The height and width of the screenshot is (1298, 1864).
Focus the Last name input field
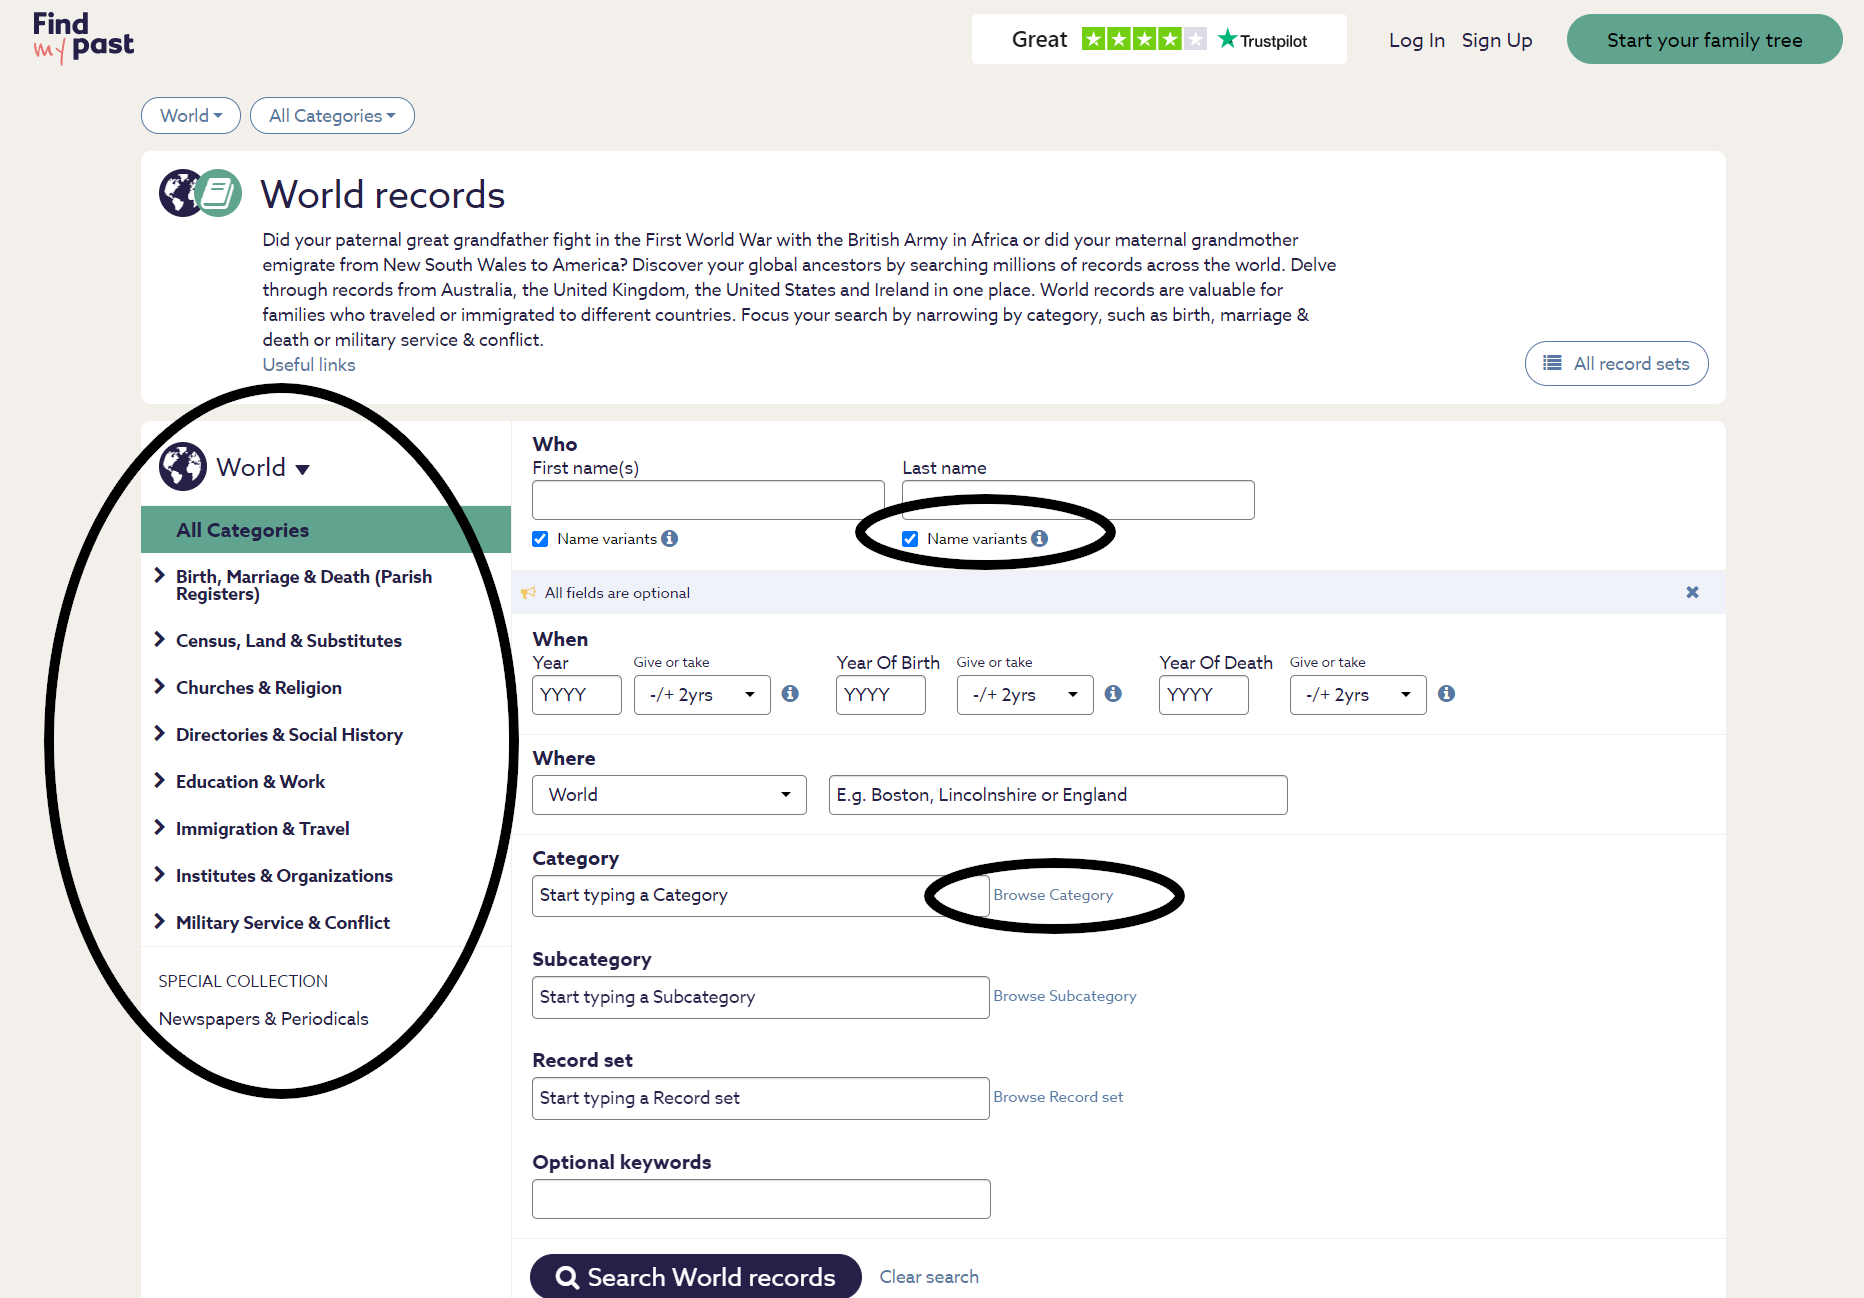1078,500
